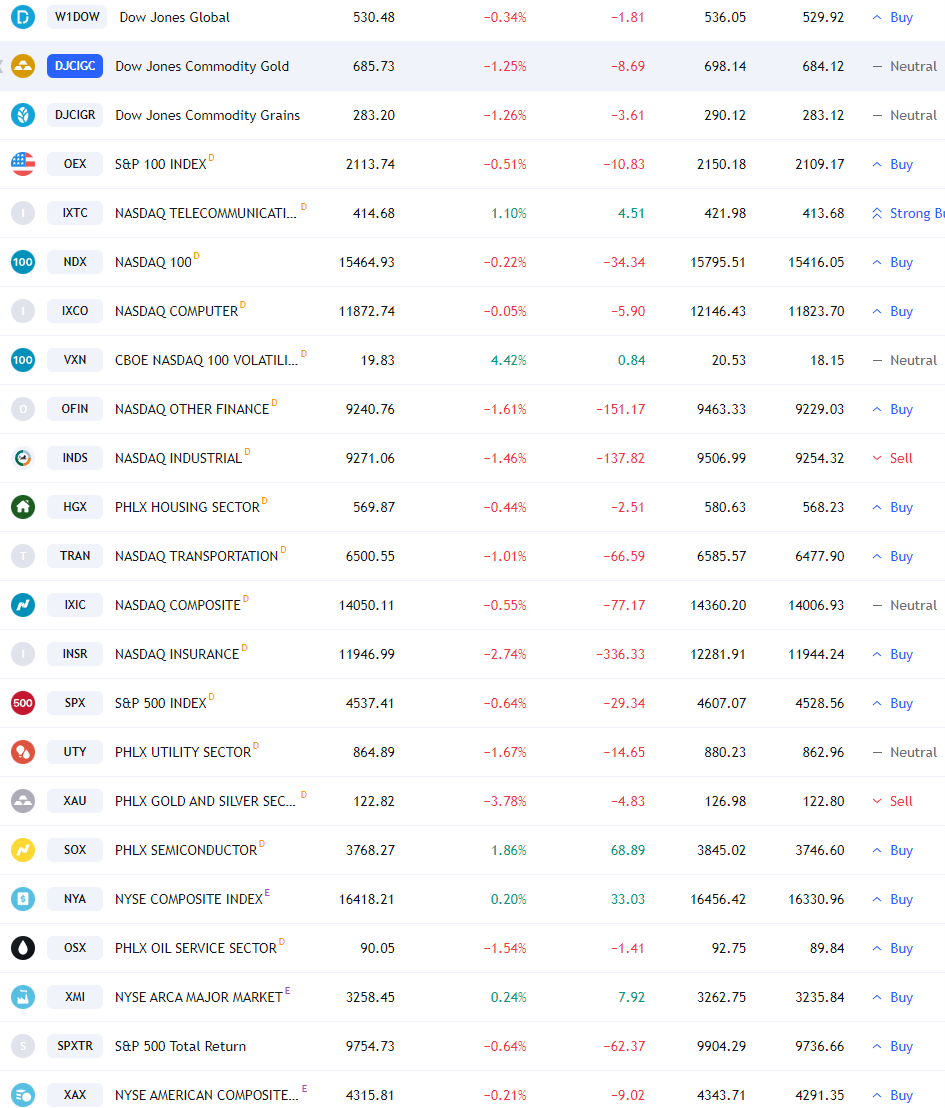Open the SPX ticker badge
Screen dimensions: 945x1108
(75, 703)
